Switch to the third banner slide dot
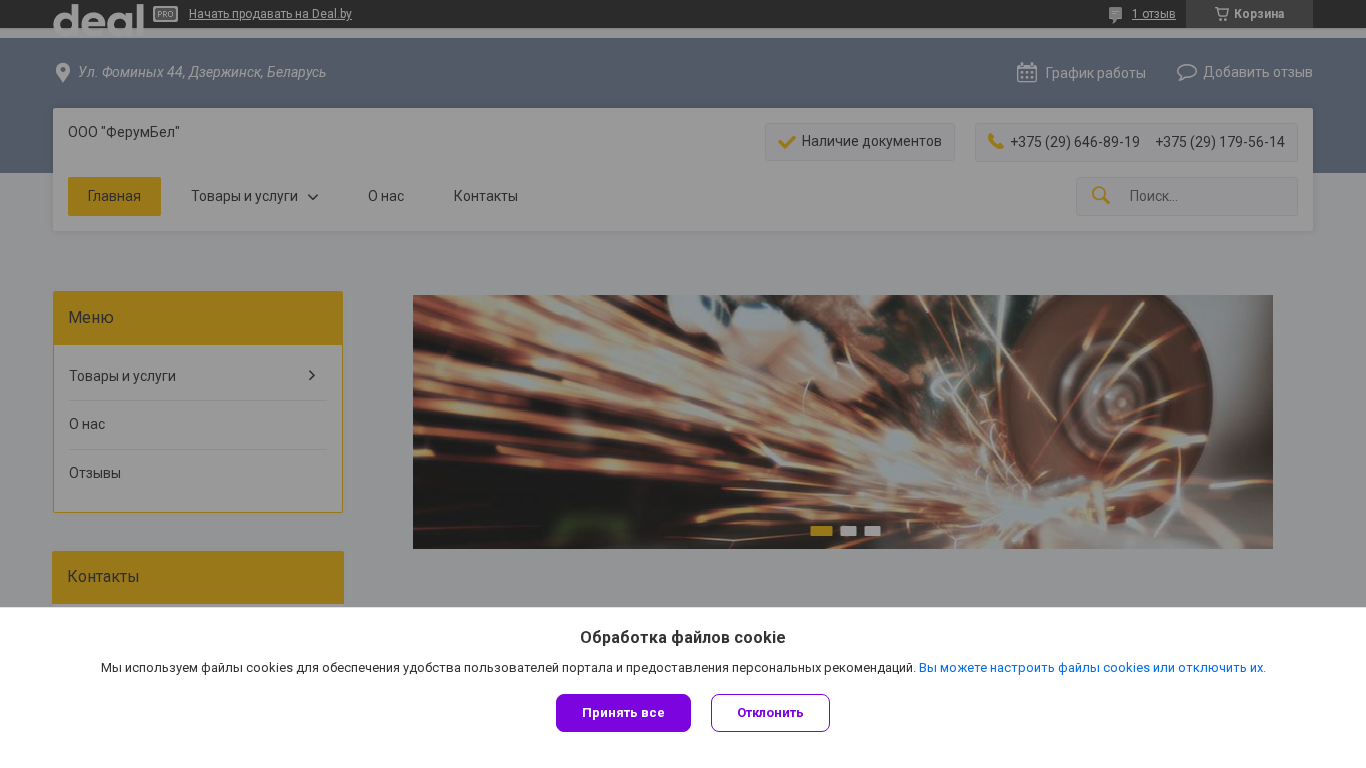The image size is (1366, 768). point(872,531)
